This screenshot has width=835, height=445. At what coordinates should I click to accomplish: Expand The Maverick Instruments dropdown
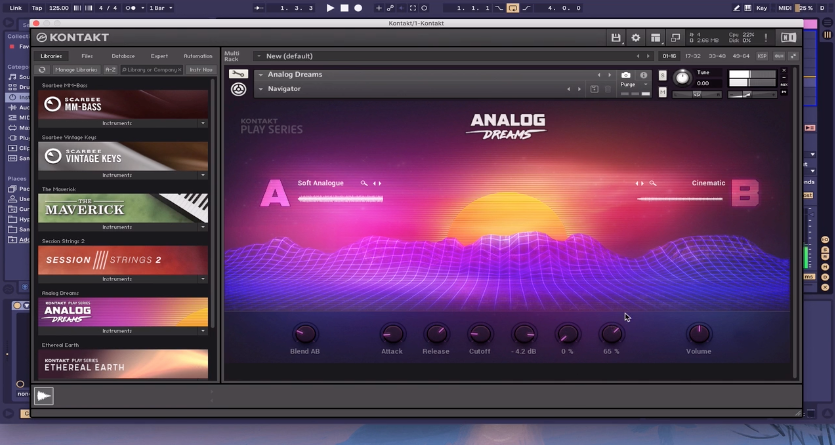click(x=202, y=227)
